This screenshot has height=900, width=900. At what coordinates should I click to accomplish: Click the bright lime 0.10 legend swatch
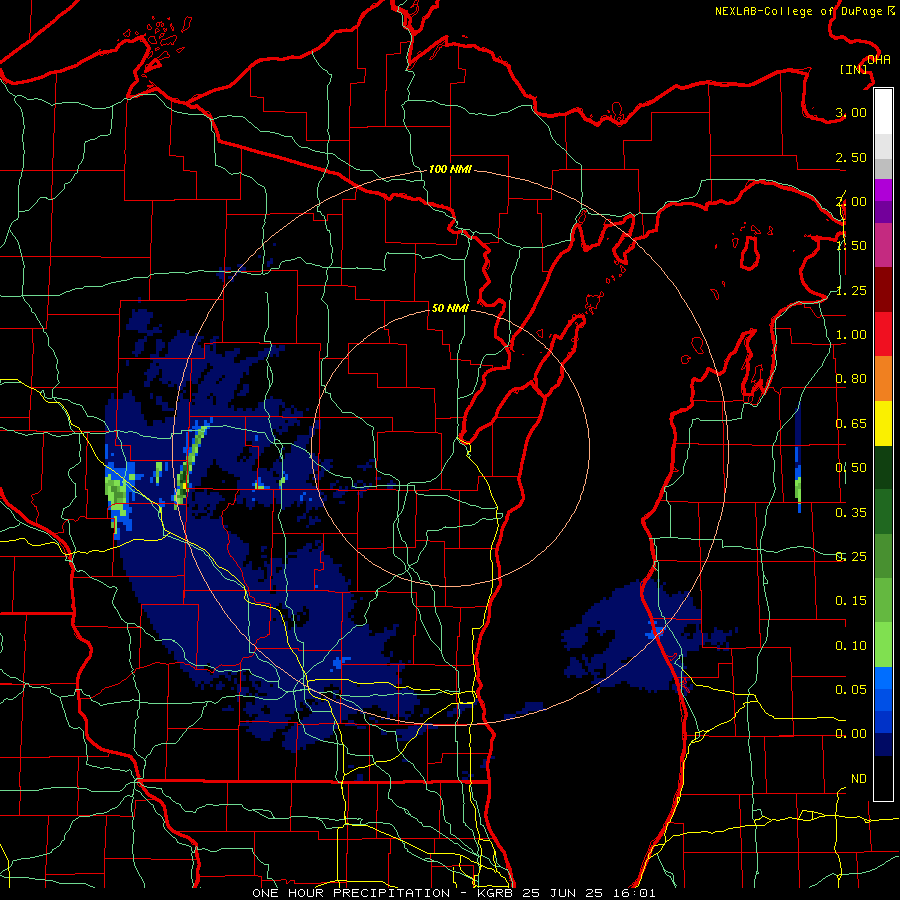point(883,645)
